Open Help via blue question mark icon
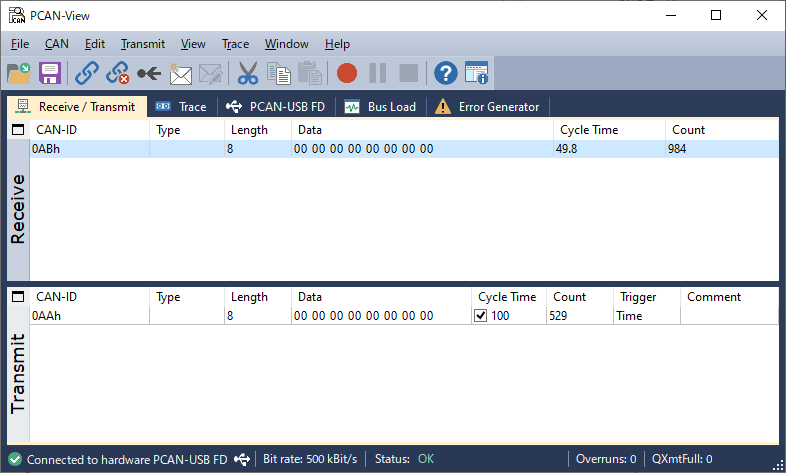The width and height of the screenshot is (786, 473). [446, 73]
